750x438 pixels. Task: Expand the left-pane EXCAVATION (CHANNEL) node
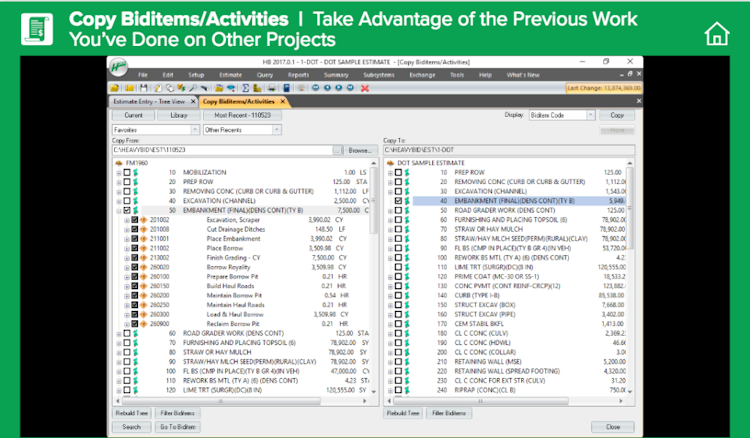119,201
